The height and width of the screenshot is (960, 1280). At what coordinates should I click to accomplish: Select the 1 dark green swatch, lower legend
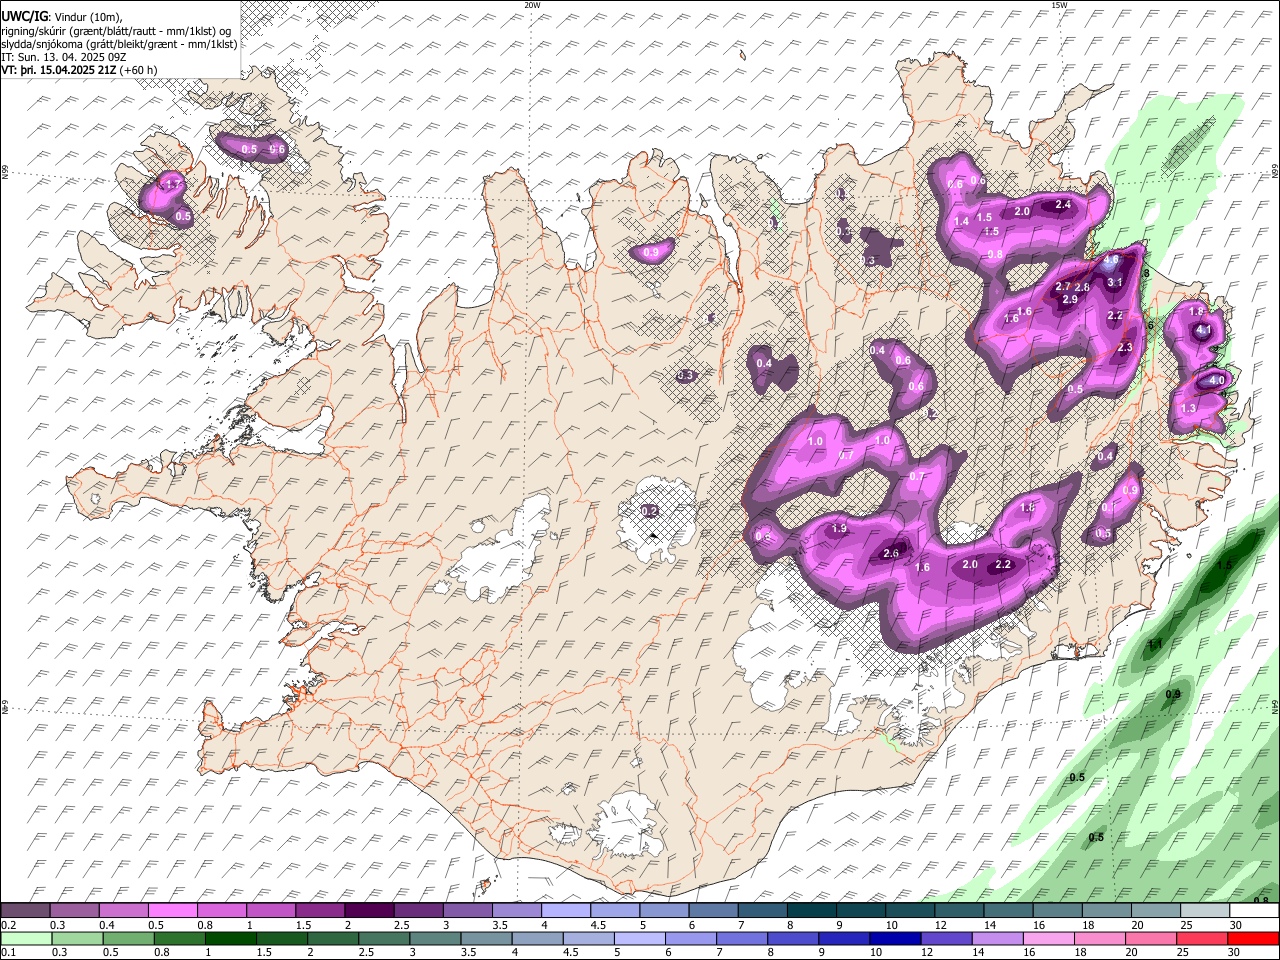[x=230, y=939]
